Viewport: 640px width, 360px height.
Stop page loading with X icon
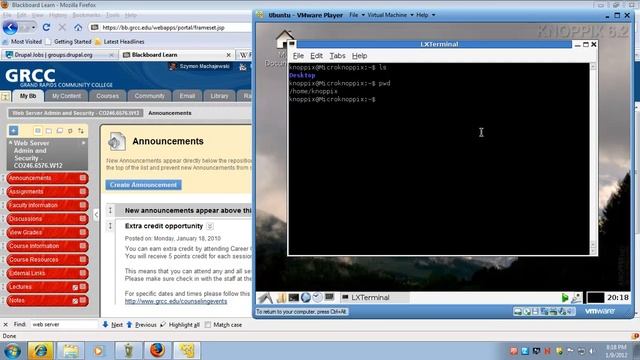click(x=62, y=27)
